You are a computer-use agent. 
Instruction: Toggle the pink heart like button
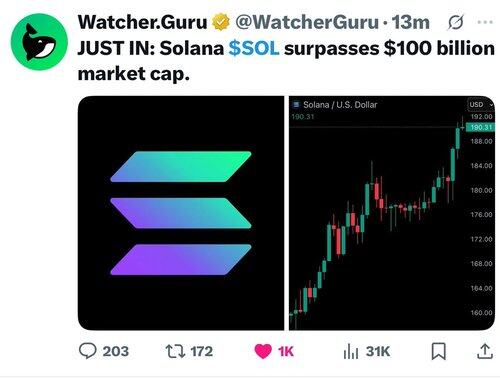263,351
